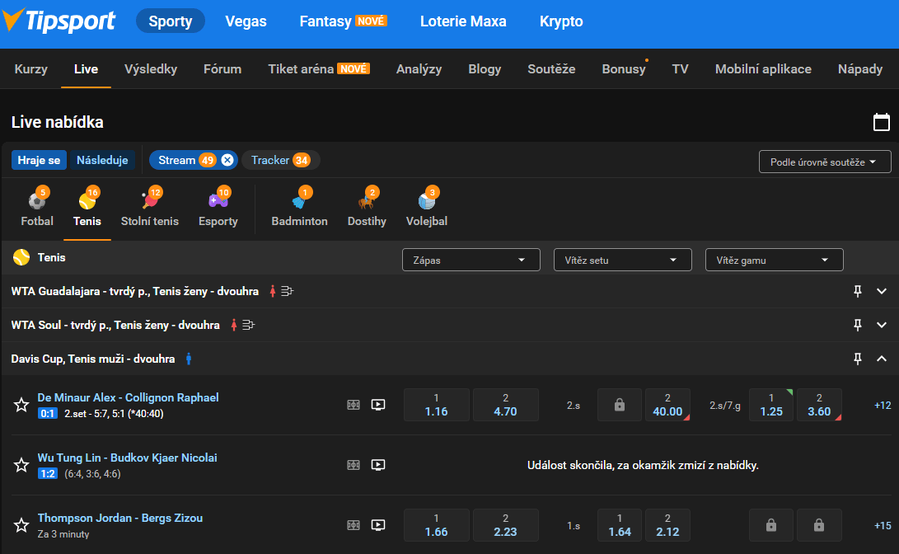Open the Bonusy tab
Viewport: 899px width, 554px height.
624,69
